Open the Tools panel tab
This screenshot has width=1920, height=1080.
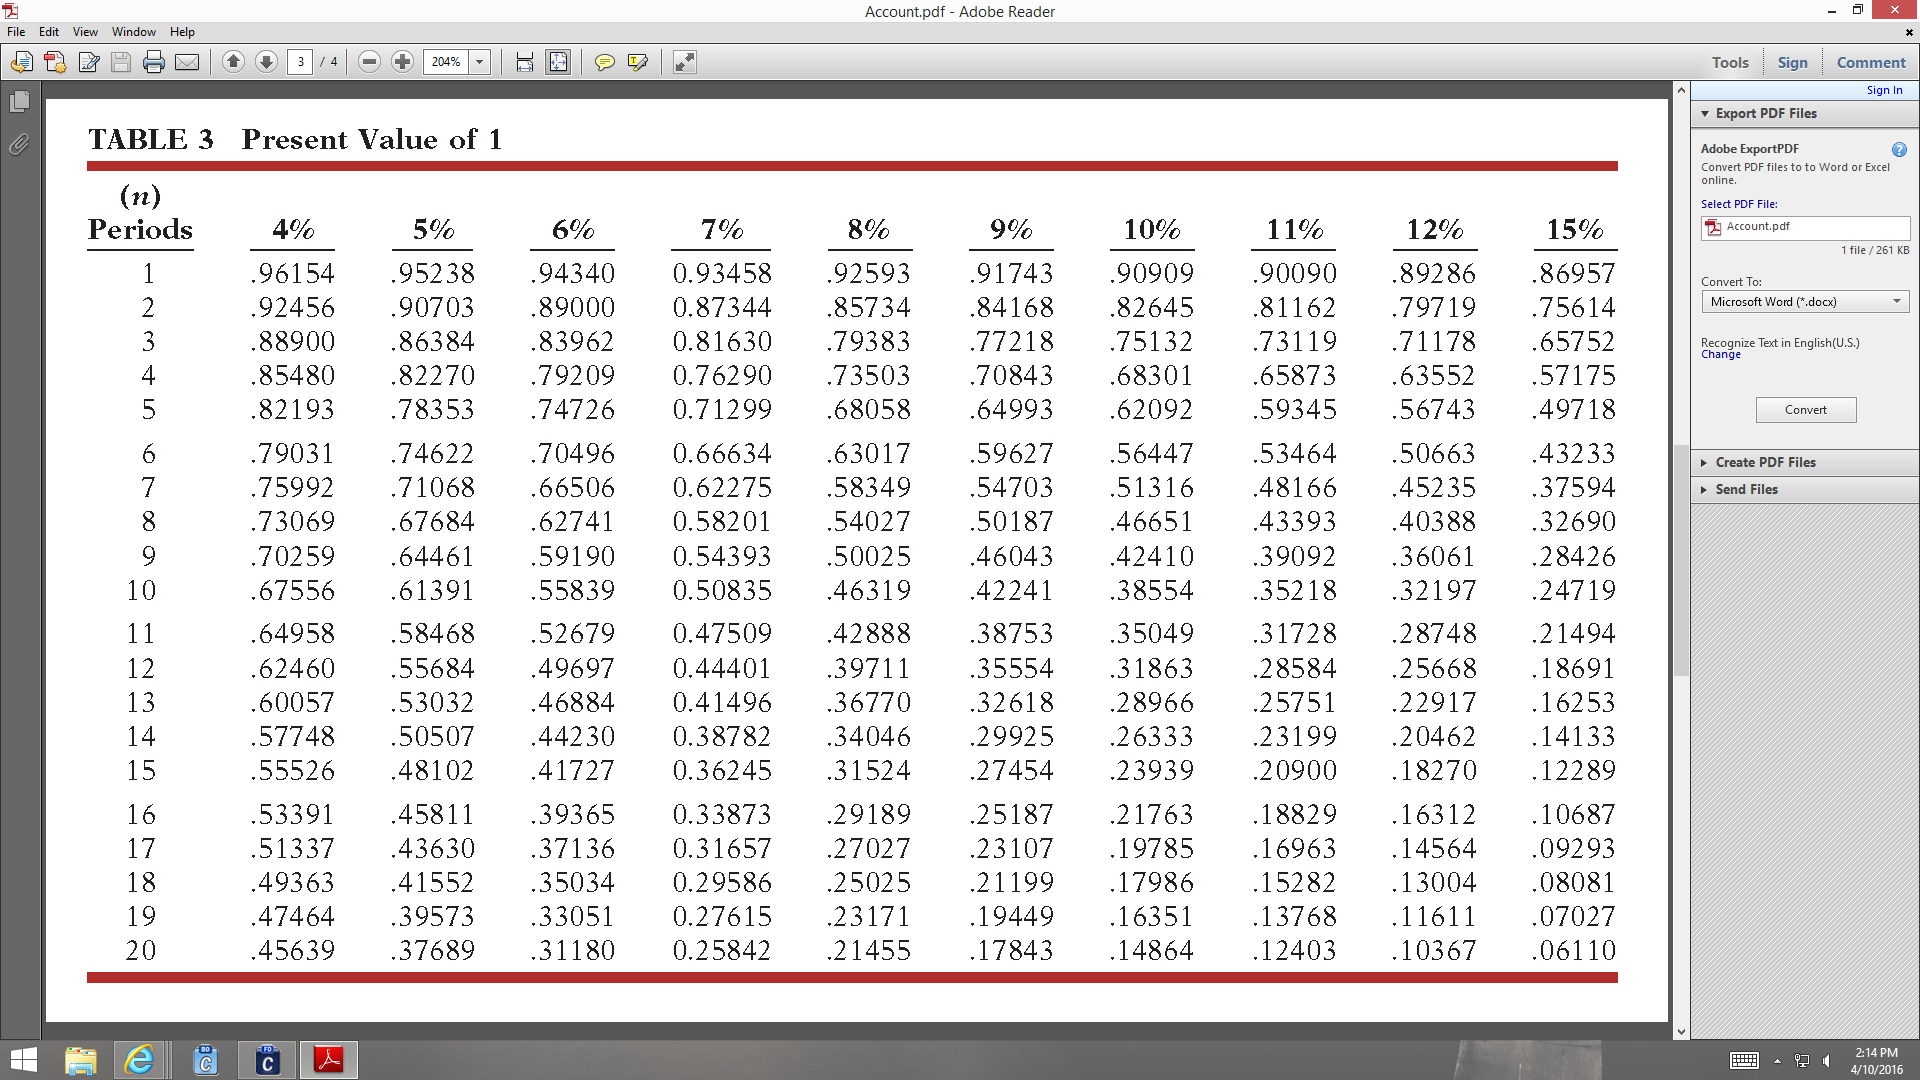pos(1730,62)
